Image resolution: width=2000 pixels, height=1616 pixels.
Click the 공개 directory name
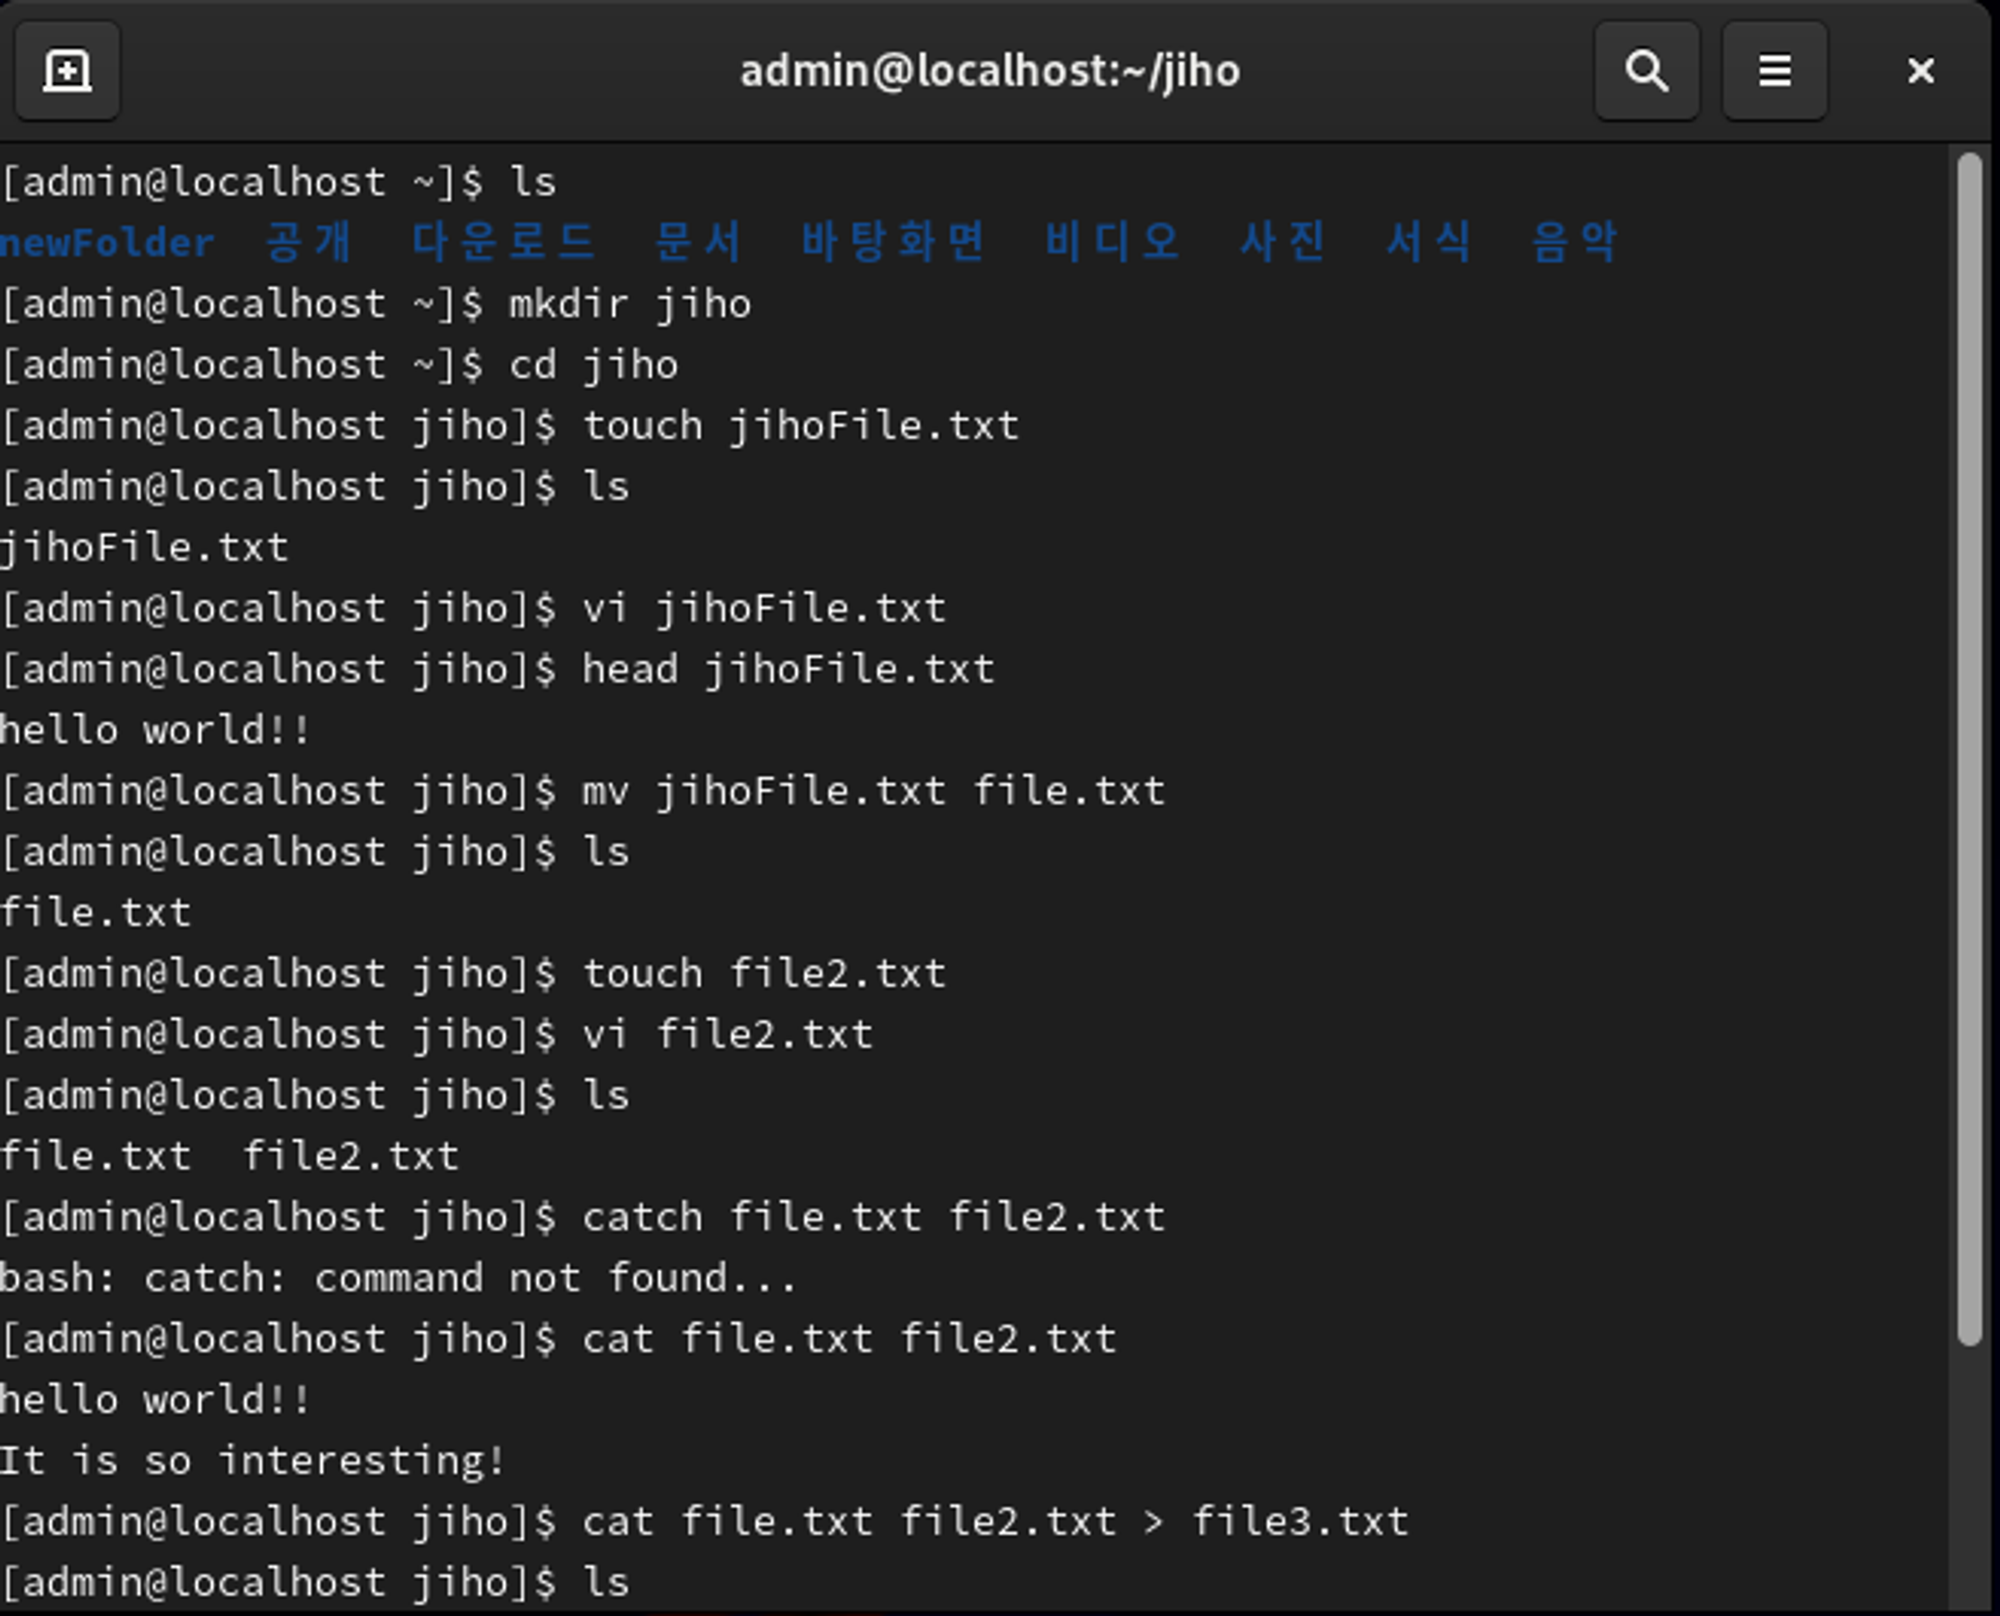coord(309,243)
